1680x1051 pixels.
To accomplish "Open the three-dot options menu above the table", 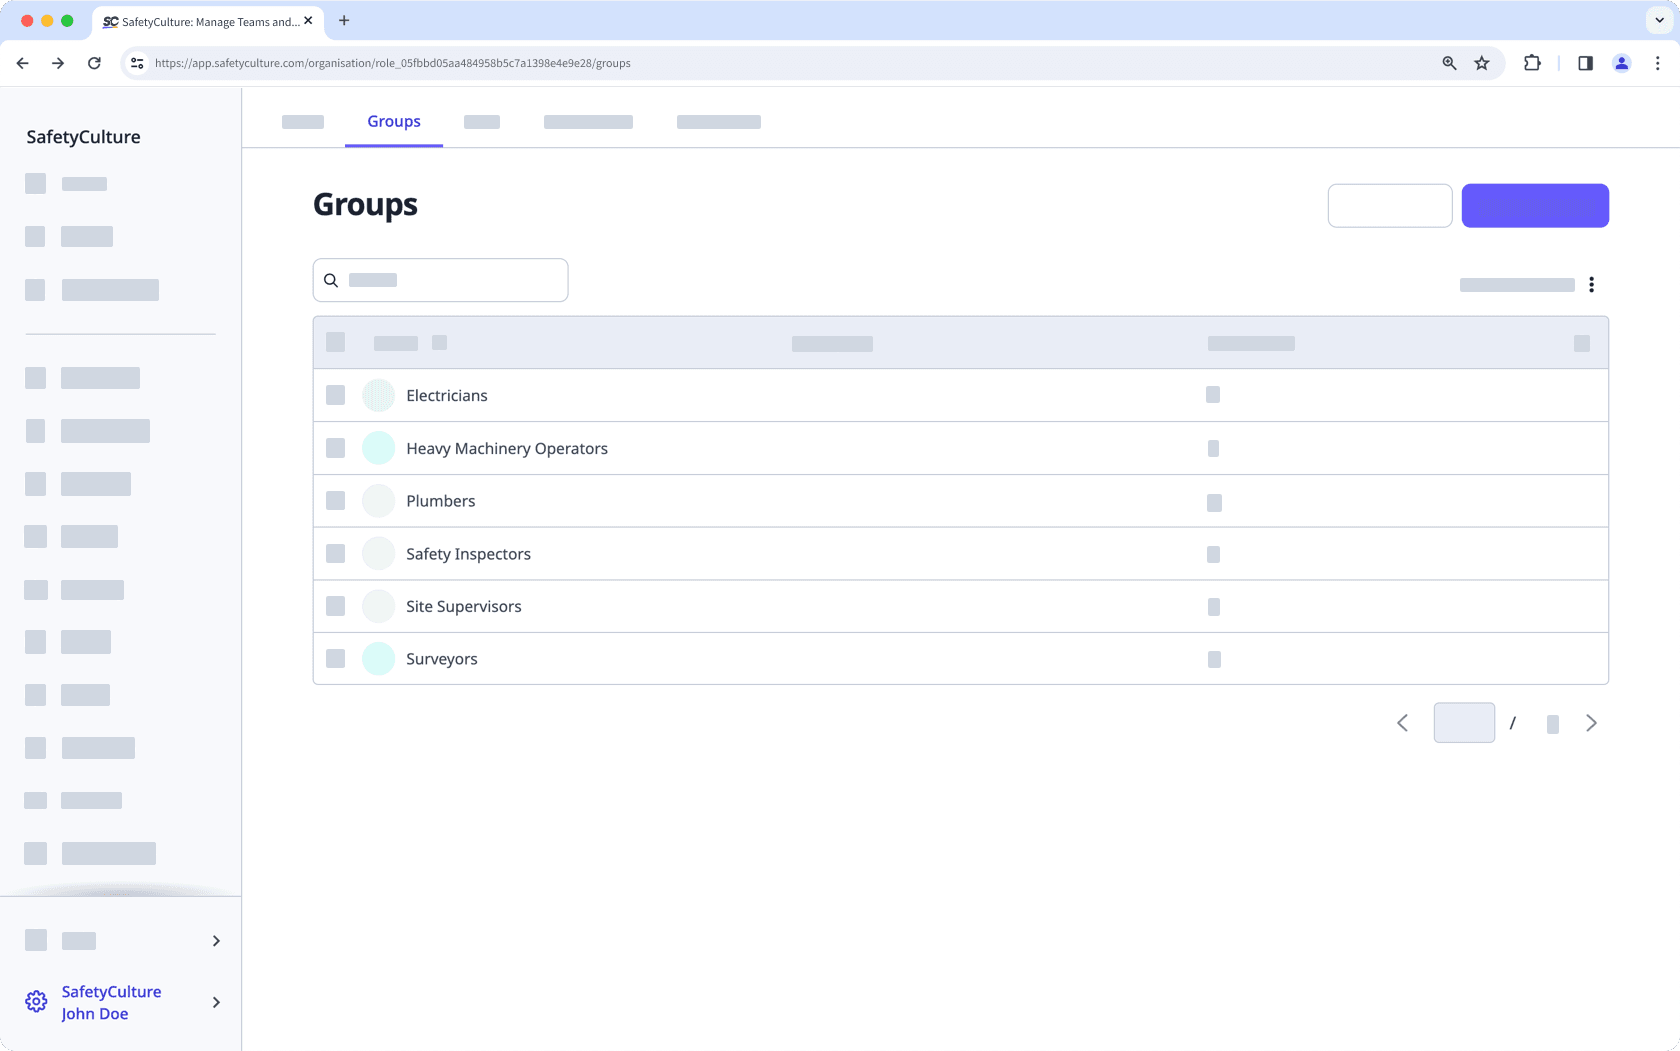I will (x=1591, y=284).
